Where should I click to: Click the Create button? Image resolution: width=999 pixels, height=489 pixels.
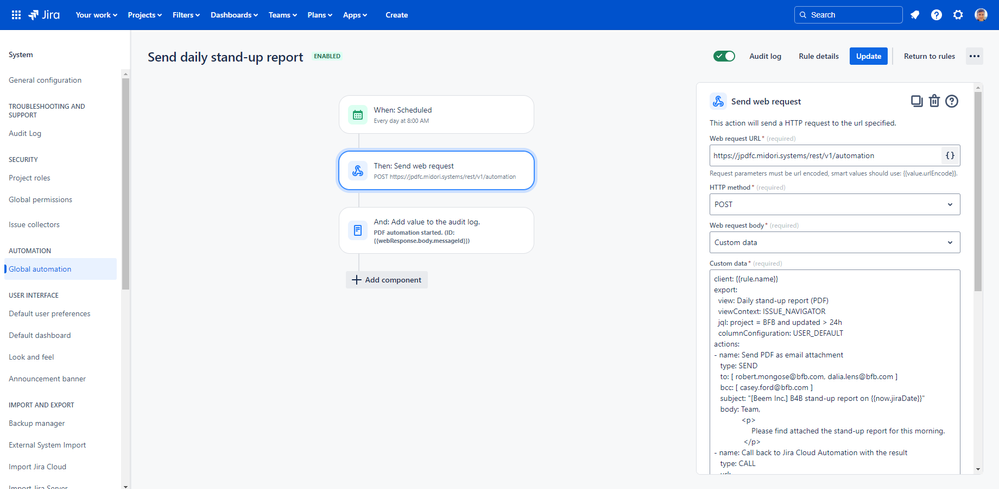coord(396,15)
